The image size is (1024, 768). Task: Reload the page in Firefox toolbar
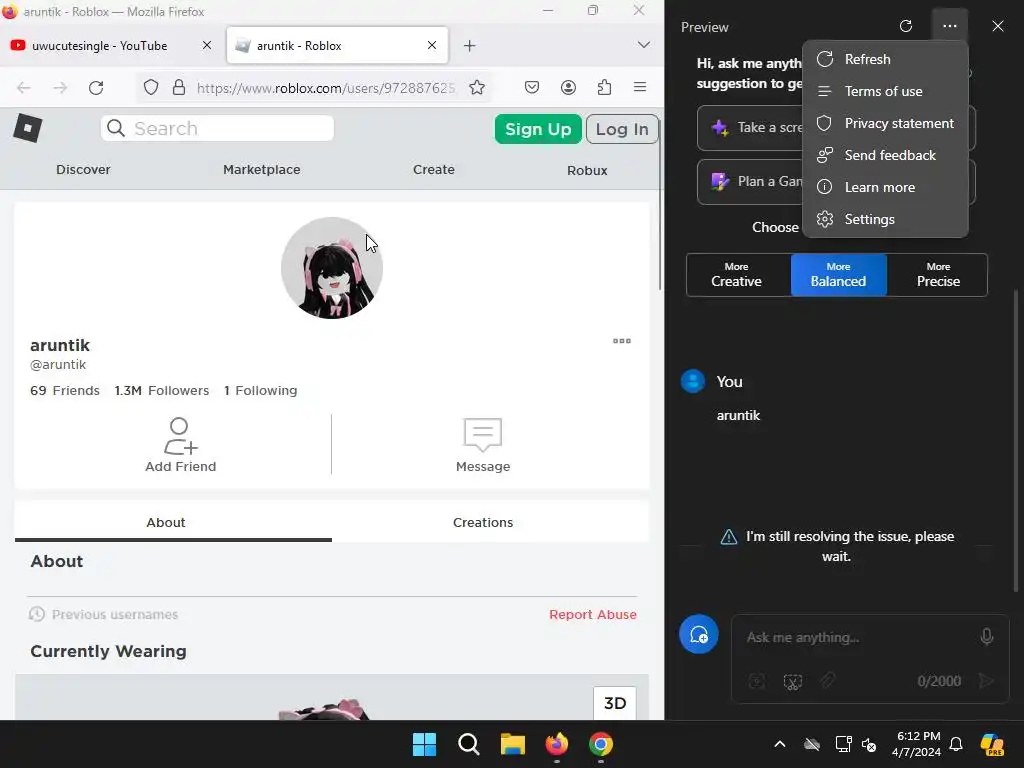click(96, 88)
